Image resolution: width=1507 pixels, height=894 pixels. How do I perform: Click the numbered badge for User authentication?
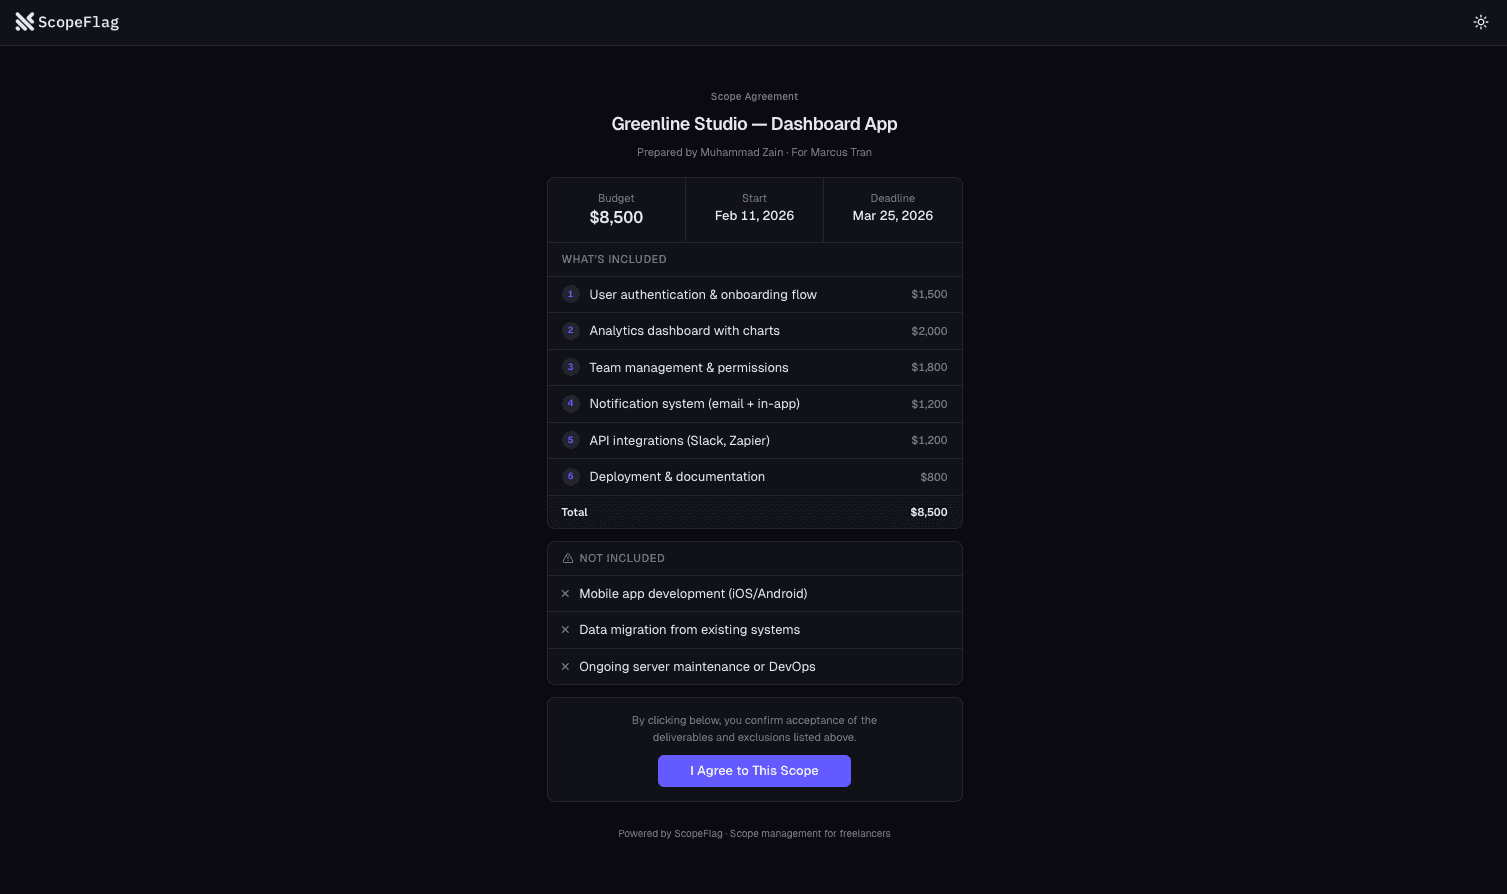pyautogui.click(x=570, y=294)
